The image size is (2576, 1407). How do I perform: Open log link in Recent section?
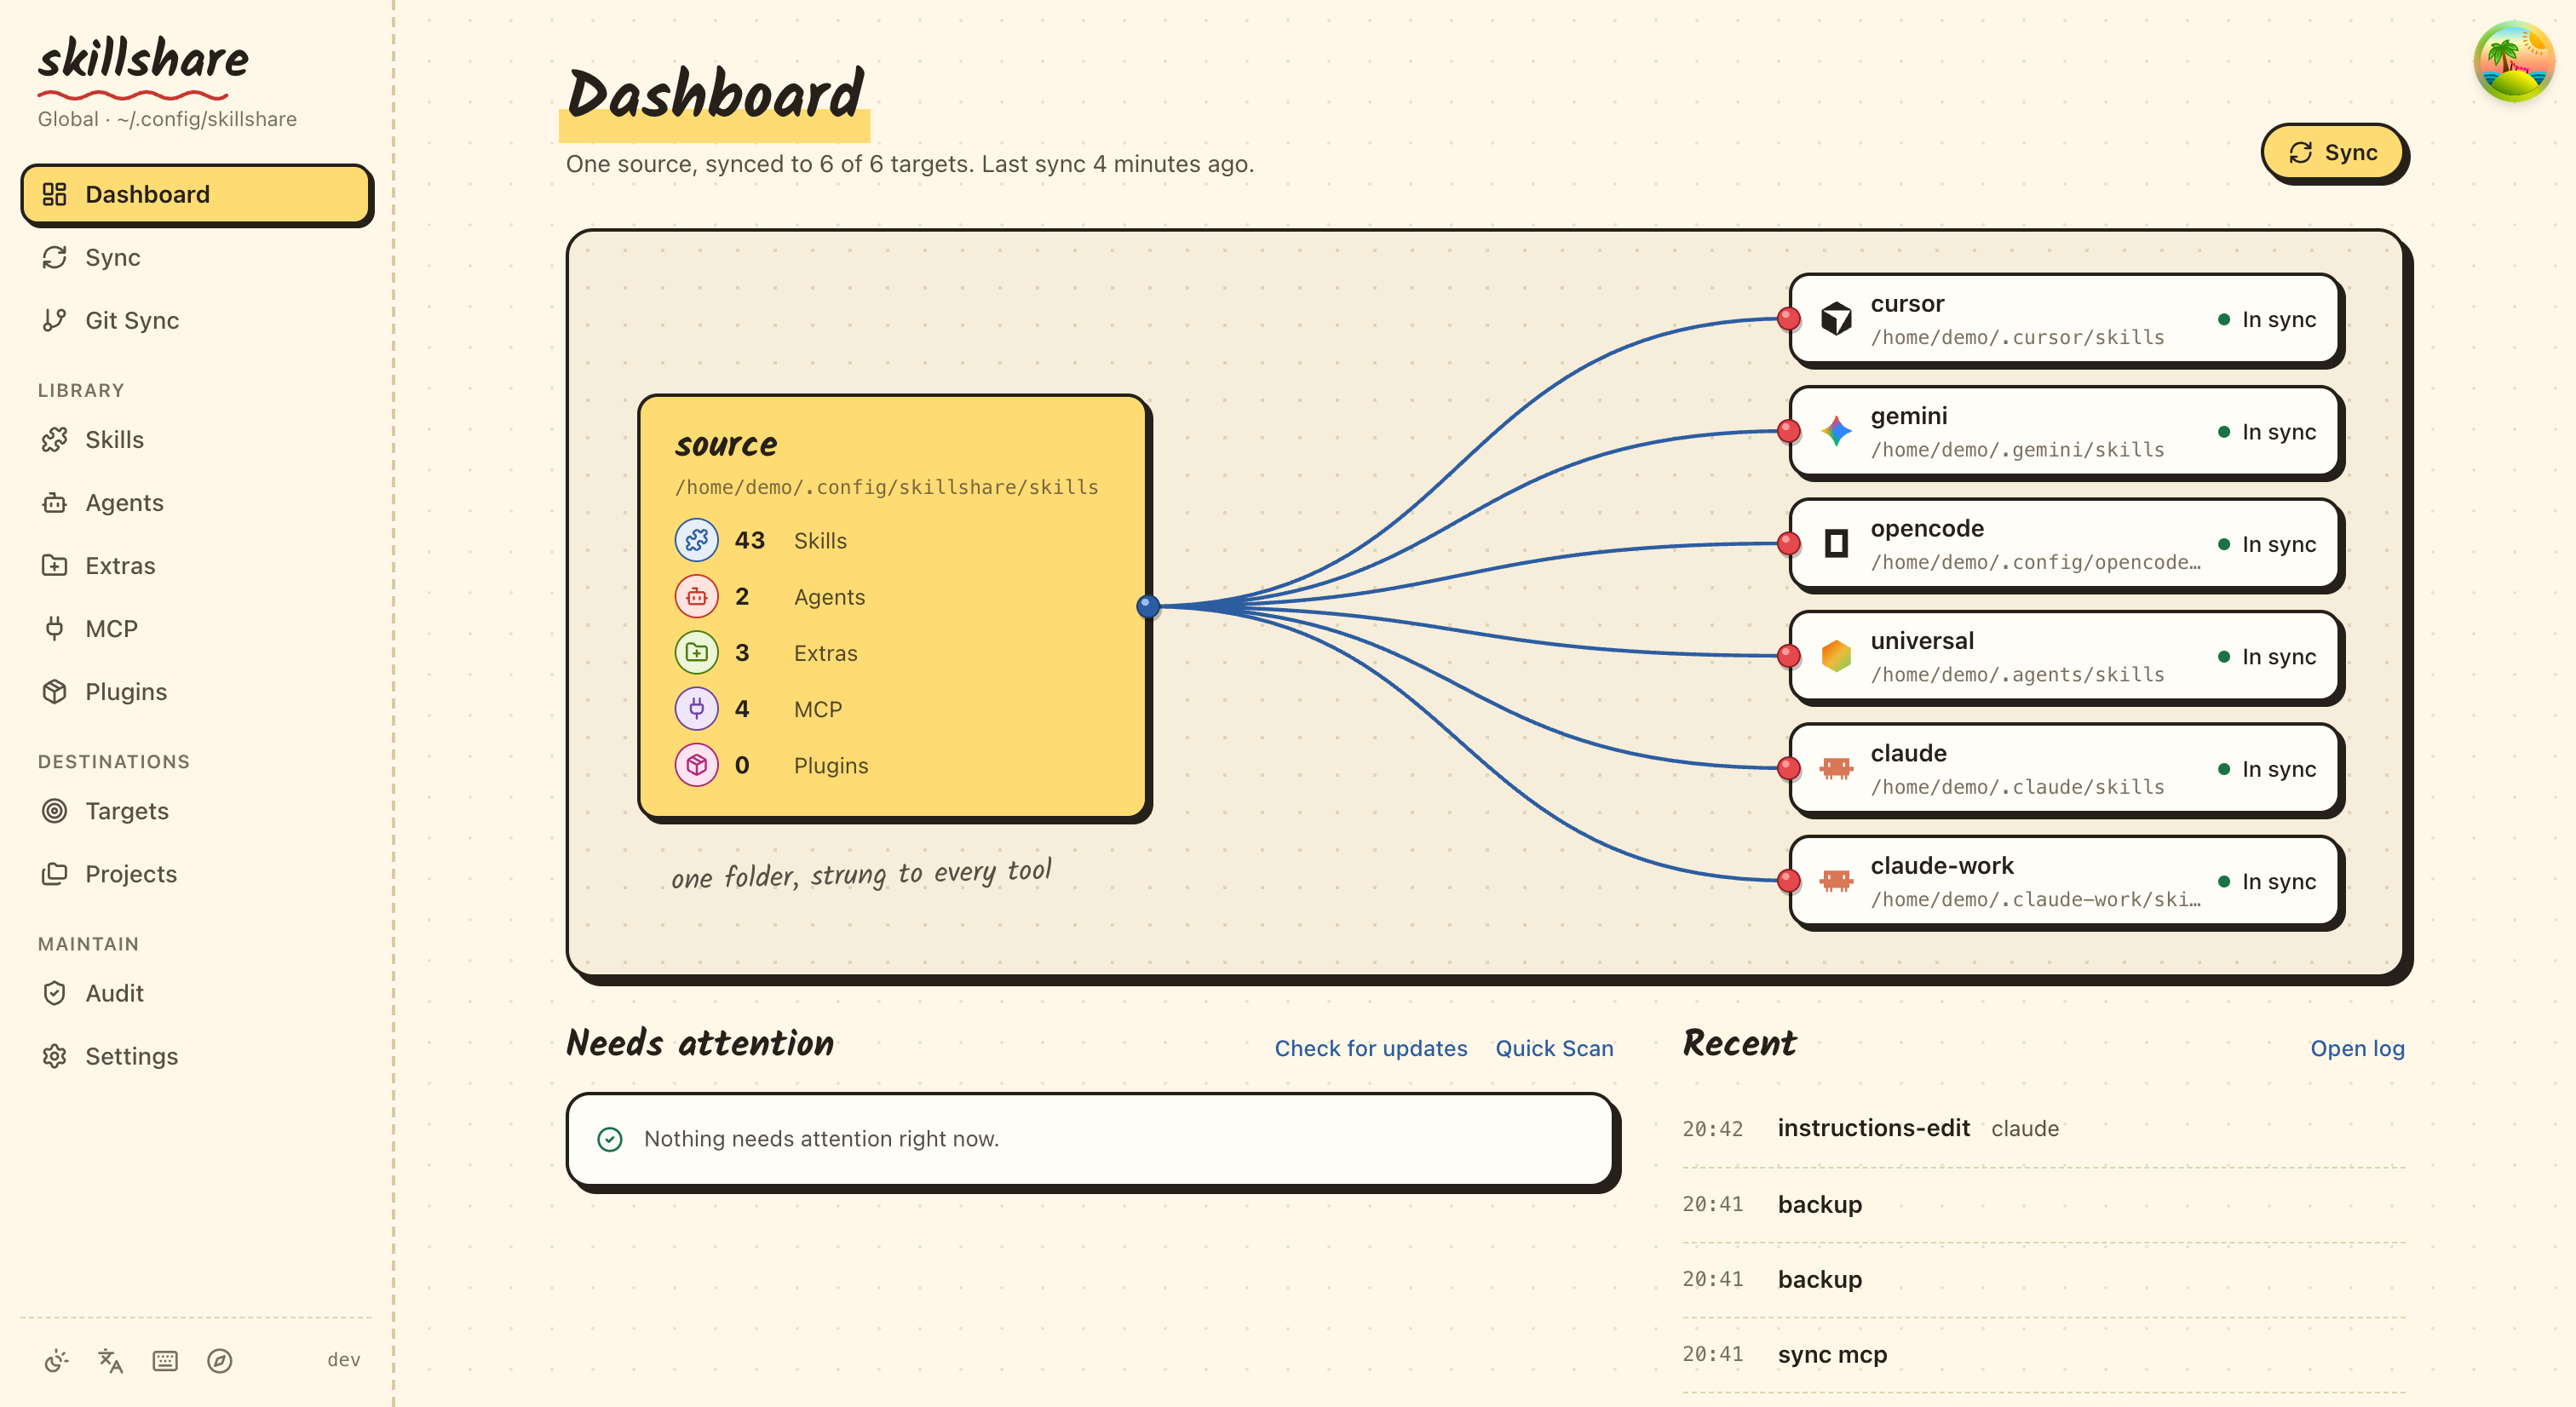tap(2357, 1048)
